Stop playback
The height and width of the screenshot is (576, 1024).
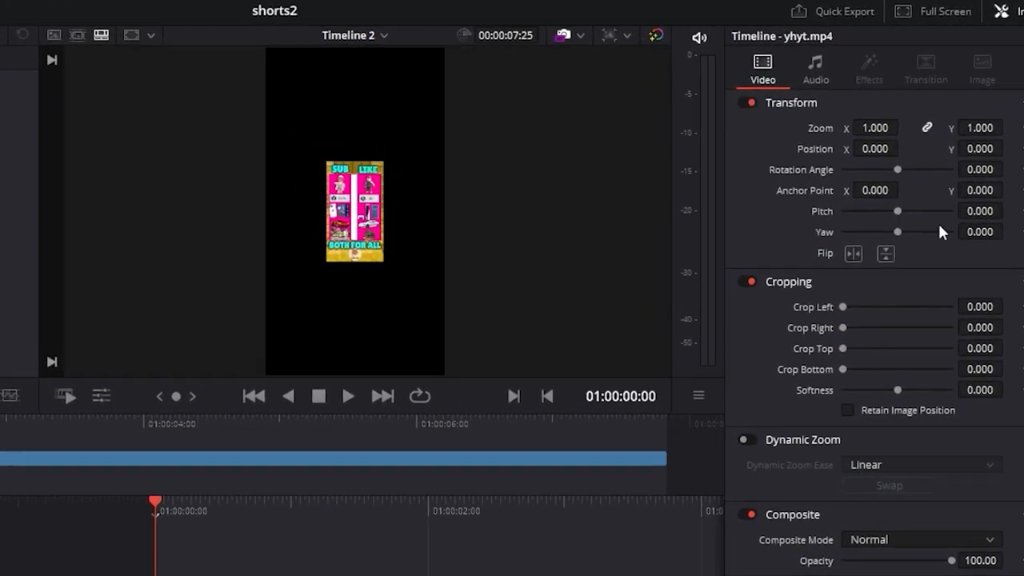(318, 396)
